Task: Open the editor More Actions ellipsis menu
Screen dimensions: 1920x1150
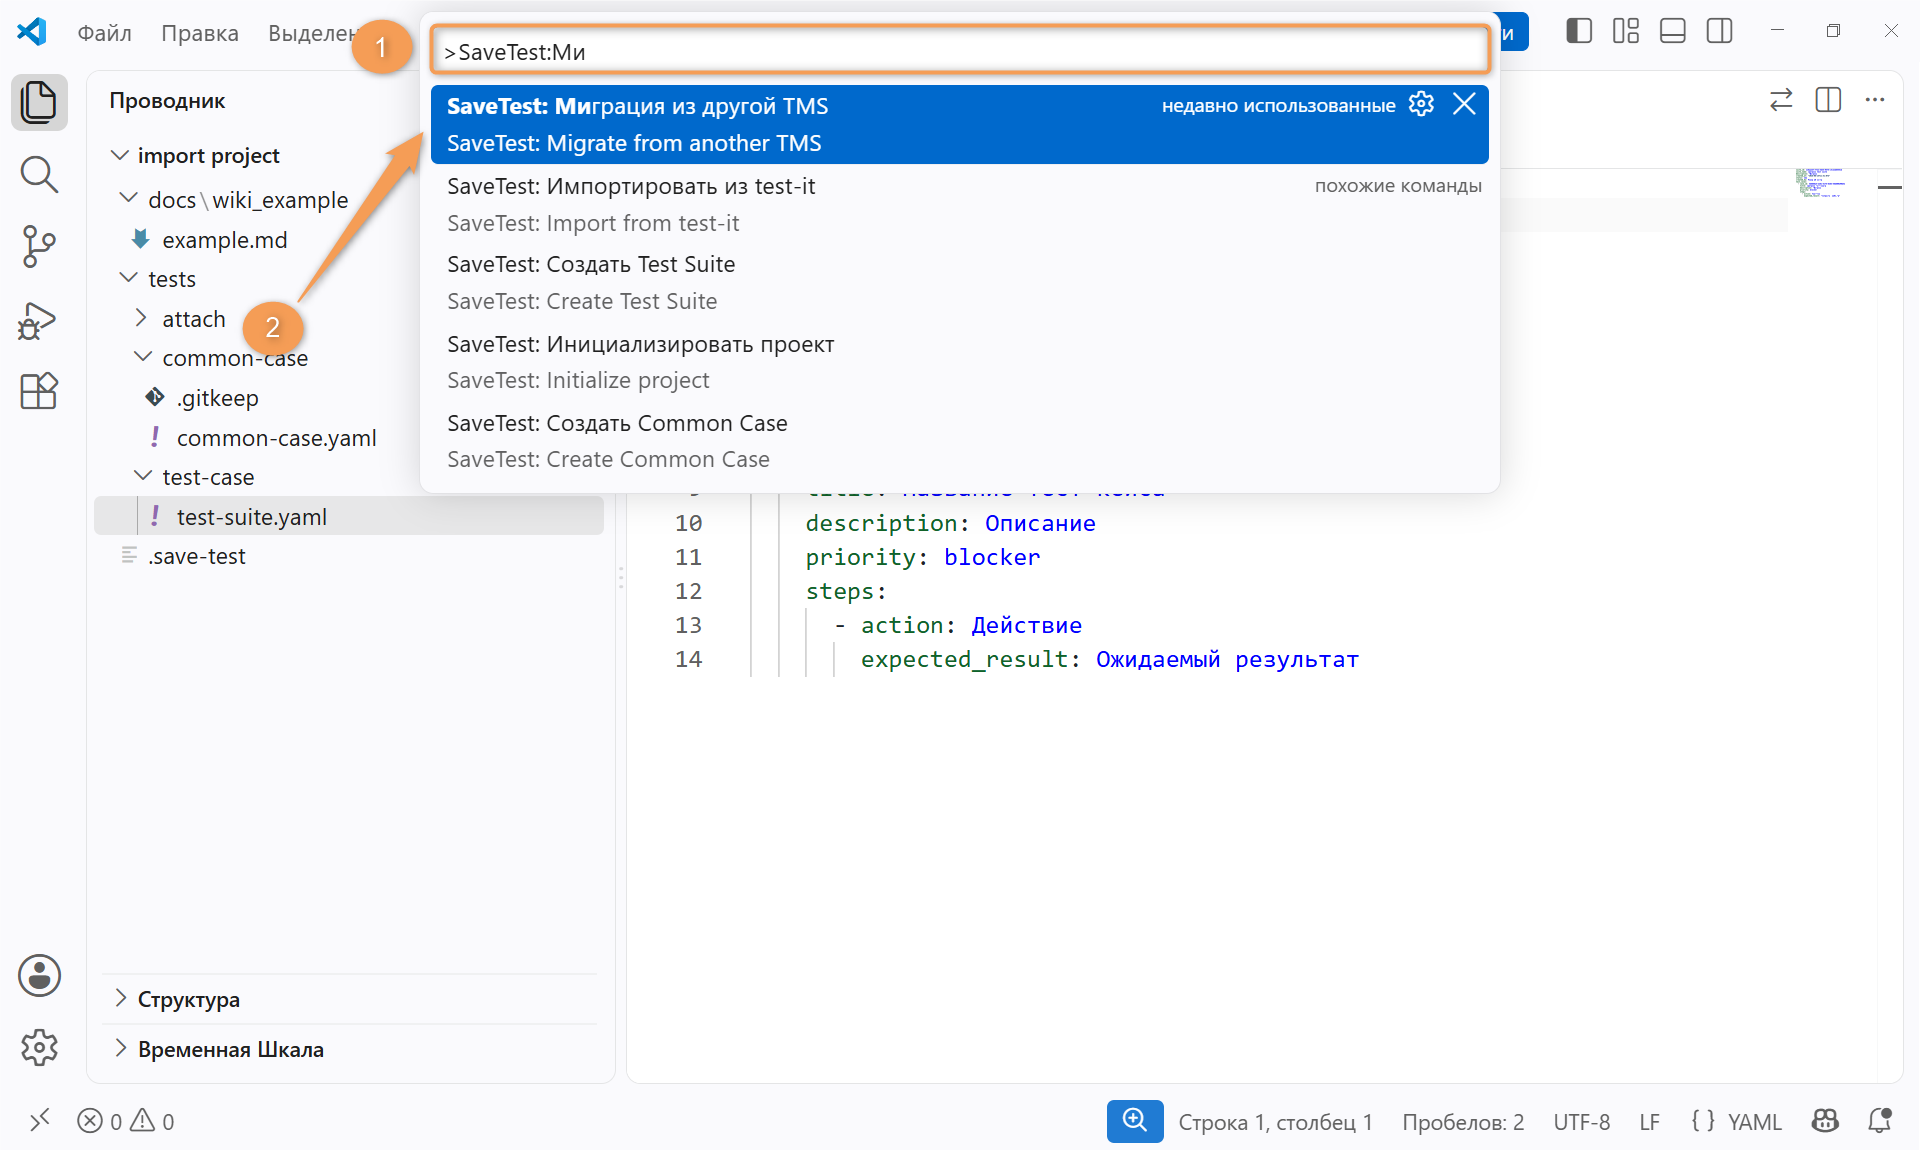Action: coord(1875,100)
